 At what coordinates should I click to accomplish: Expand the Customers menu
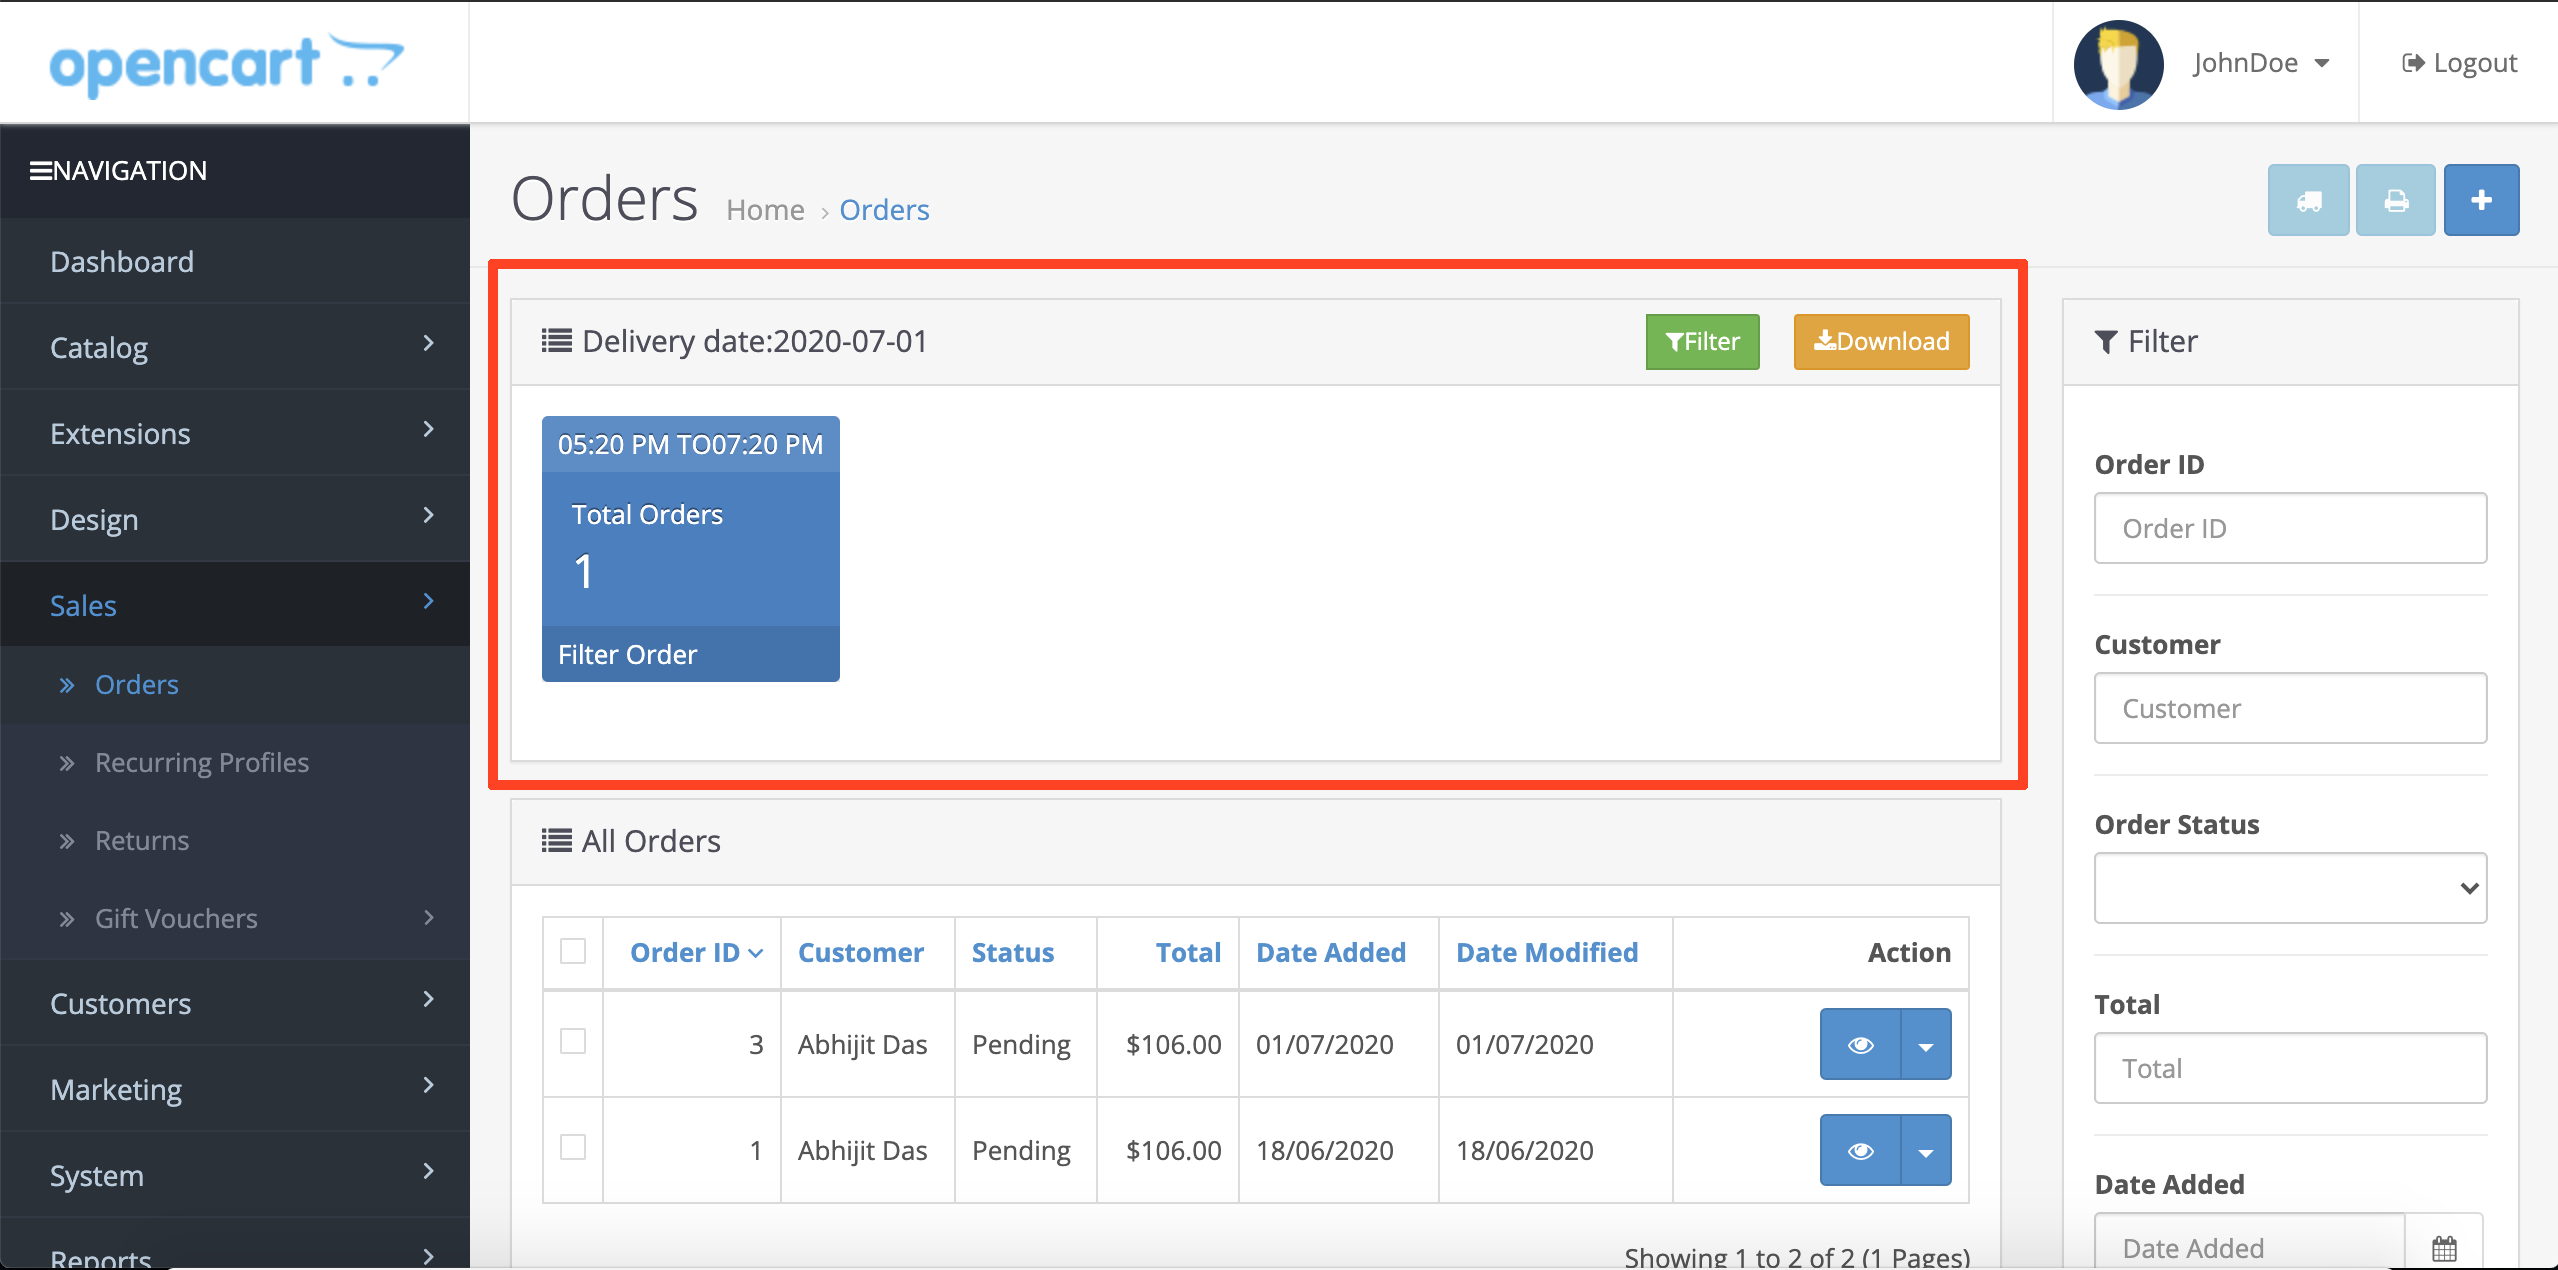tap(235, 1004)
